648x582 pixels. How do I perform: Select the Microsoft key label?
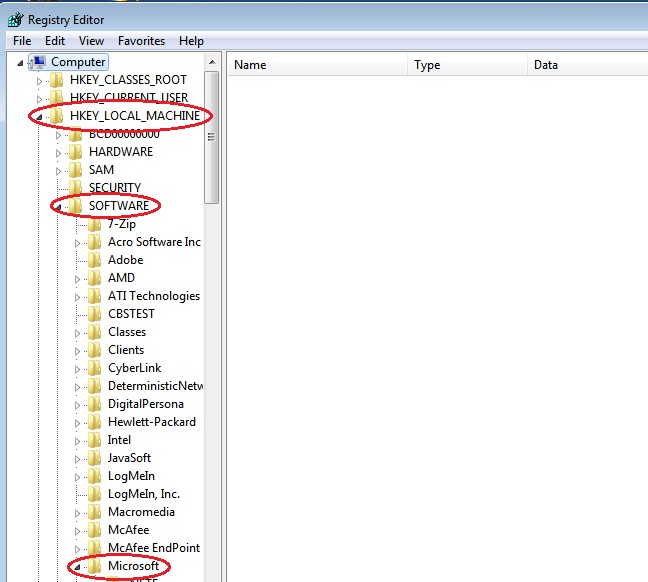tap(133, 566)
